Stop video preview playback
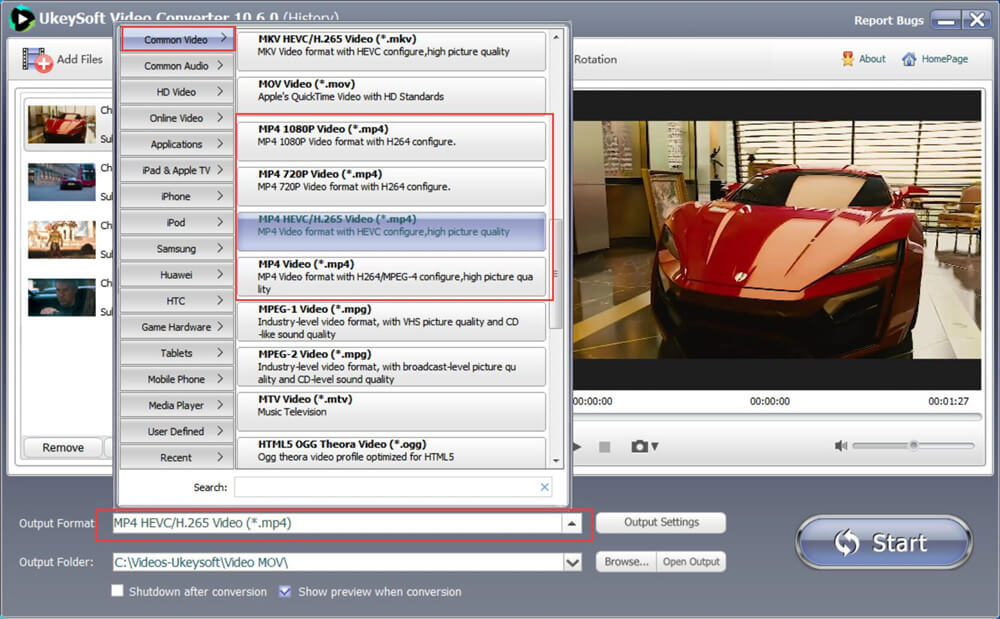 tap(605, 447)
